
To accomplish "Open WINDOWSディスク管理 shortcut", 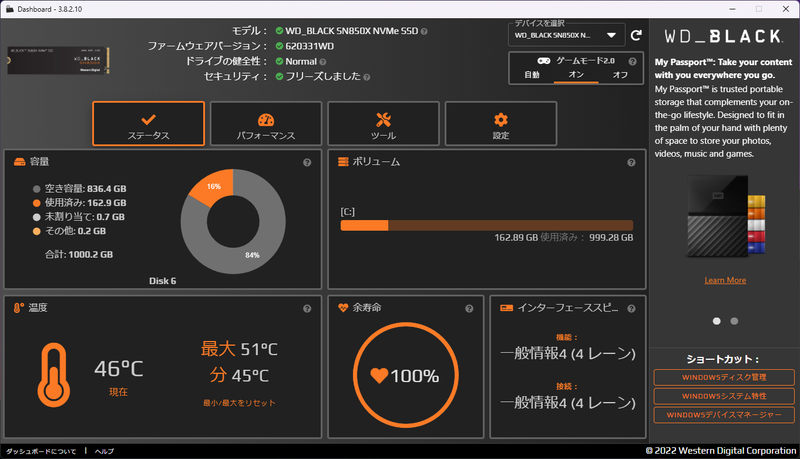I will [724, 377].
